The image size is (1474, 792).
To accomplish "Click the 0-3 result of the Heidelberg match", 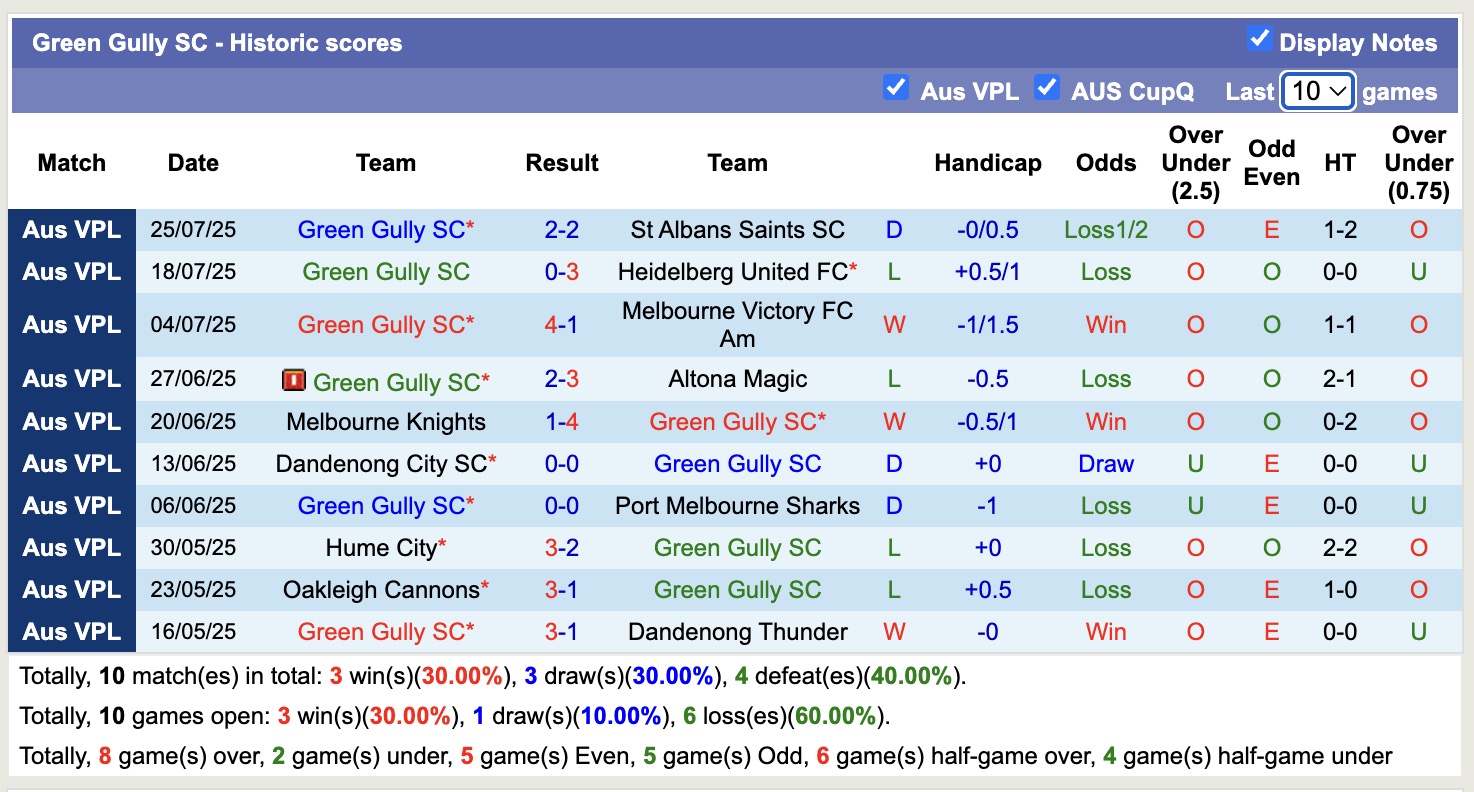I will click(561, 271).
